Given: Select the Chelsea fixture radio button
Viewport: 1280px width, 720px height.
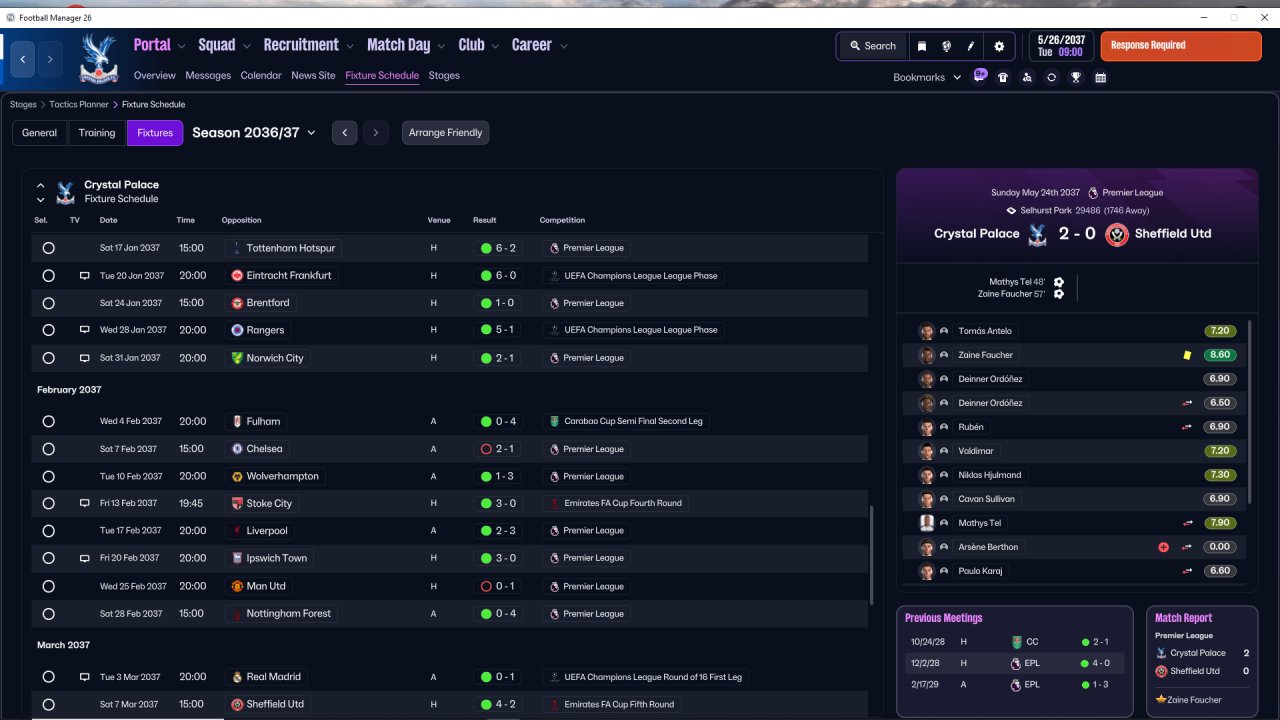Looking at the screenshot, I should [x=48, y=449].
